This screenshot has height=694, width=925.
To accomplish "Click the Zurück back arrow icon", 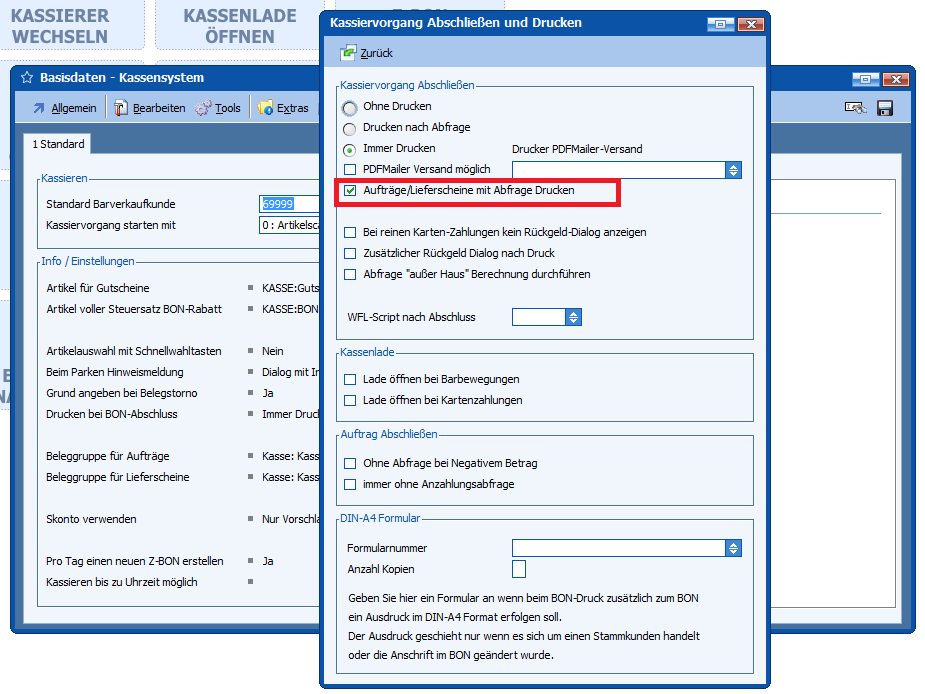I will [x=348, y=52].
